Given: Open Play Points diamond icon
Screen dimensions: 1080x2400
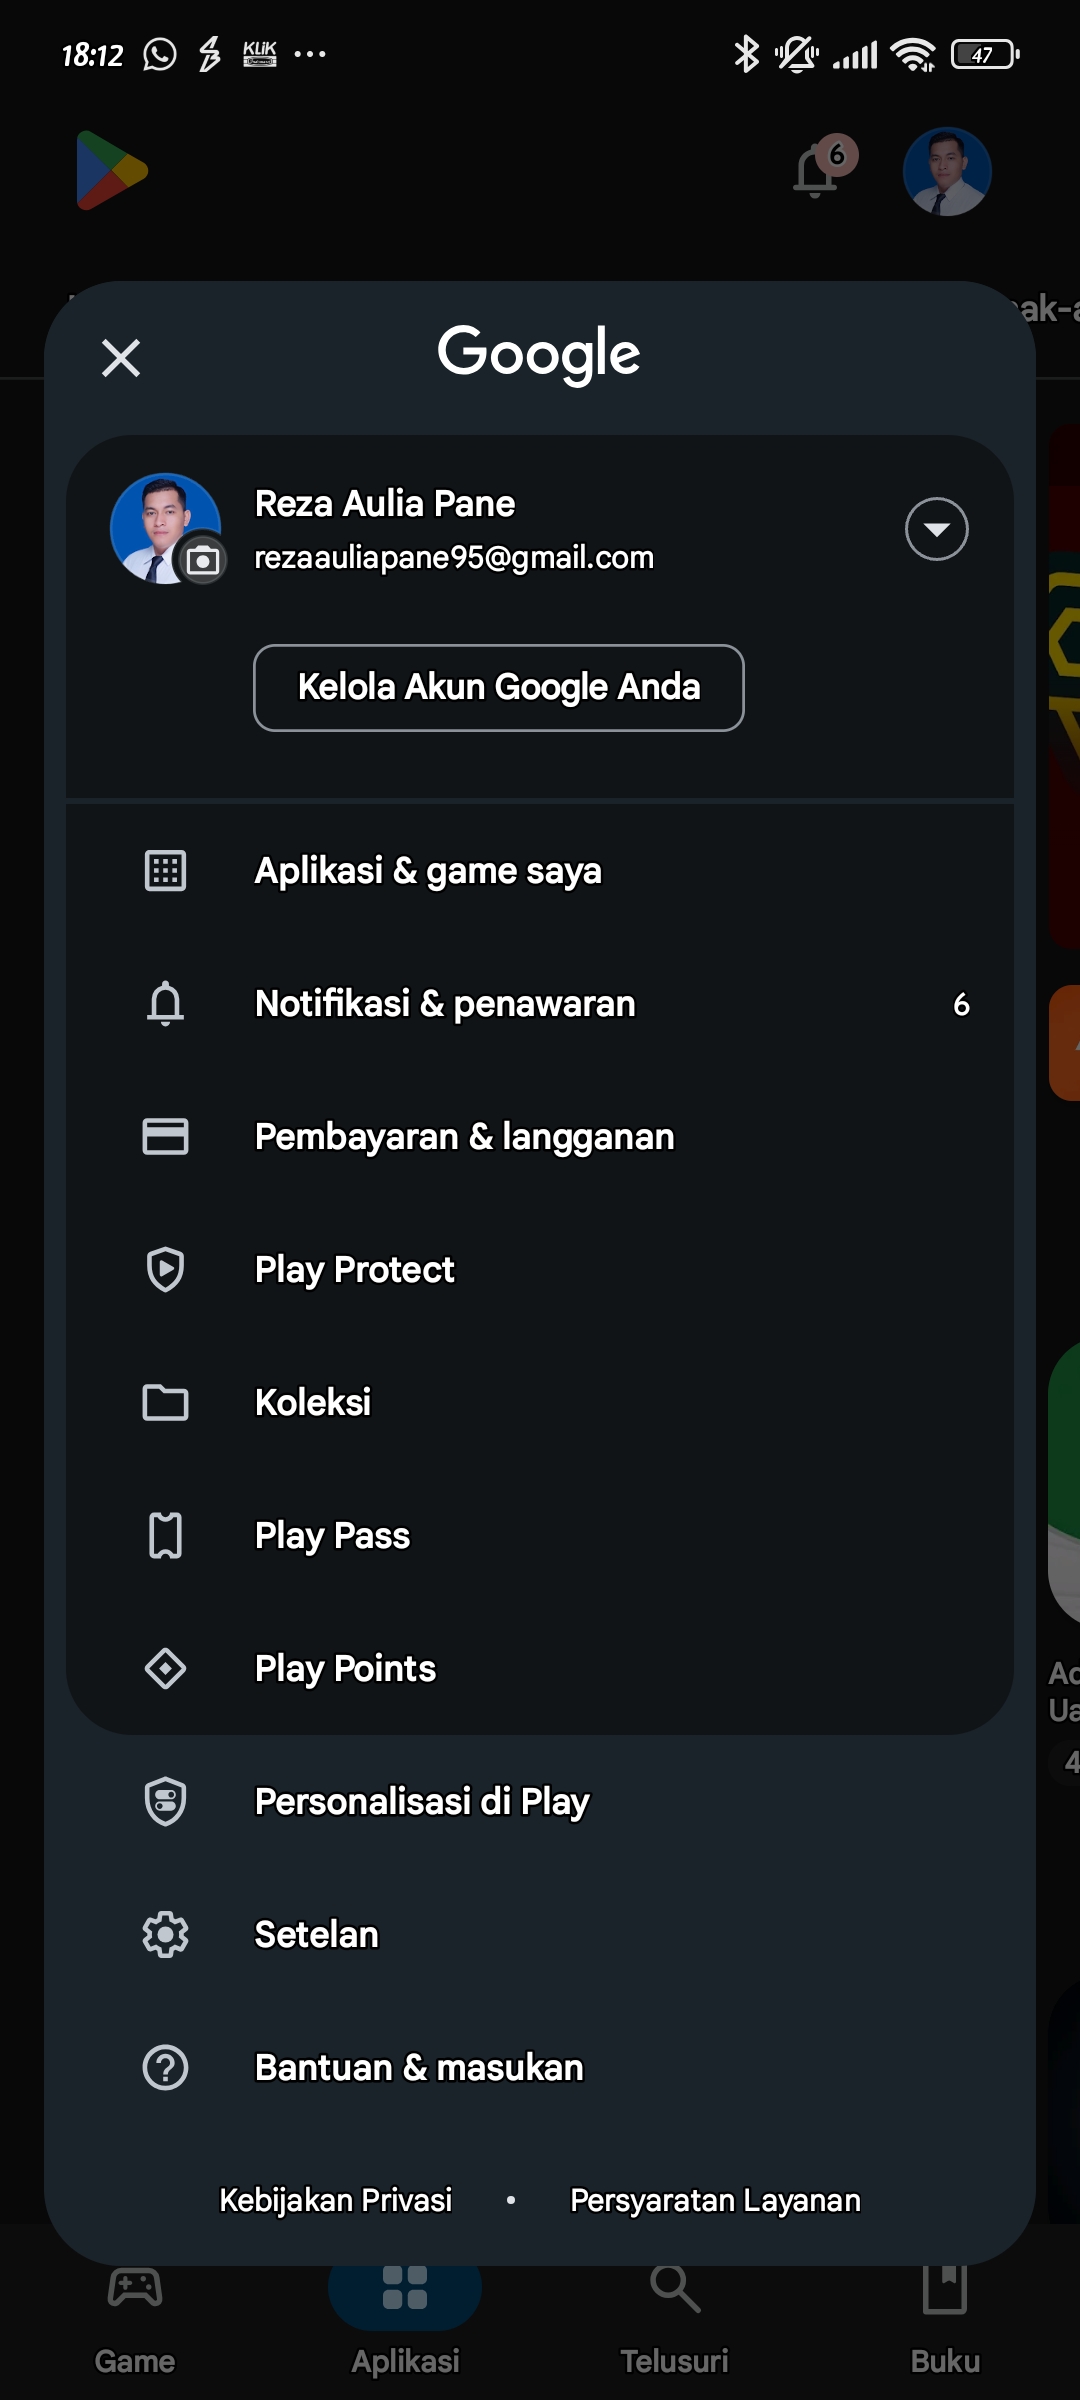Looking at the screenshot, I should pos(165,1669).
